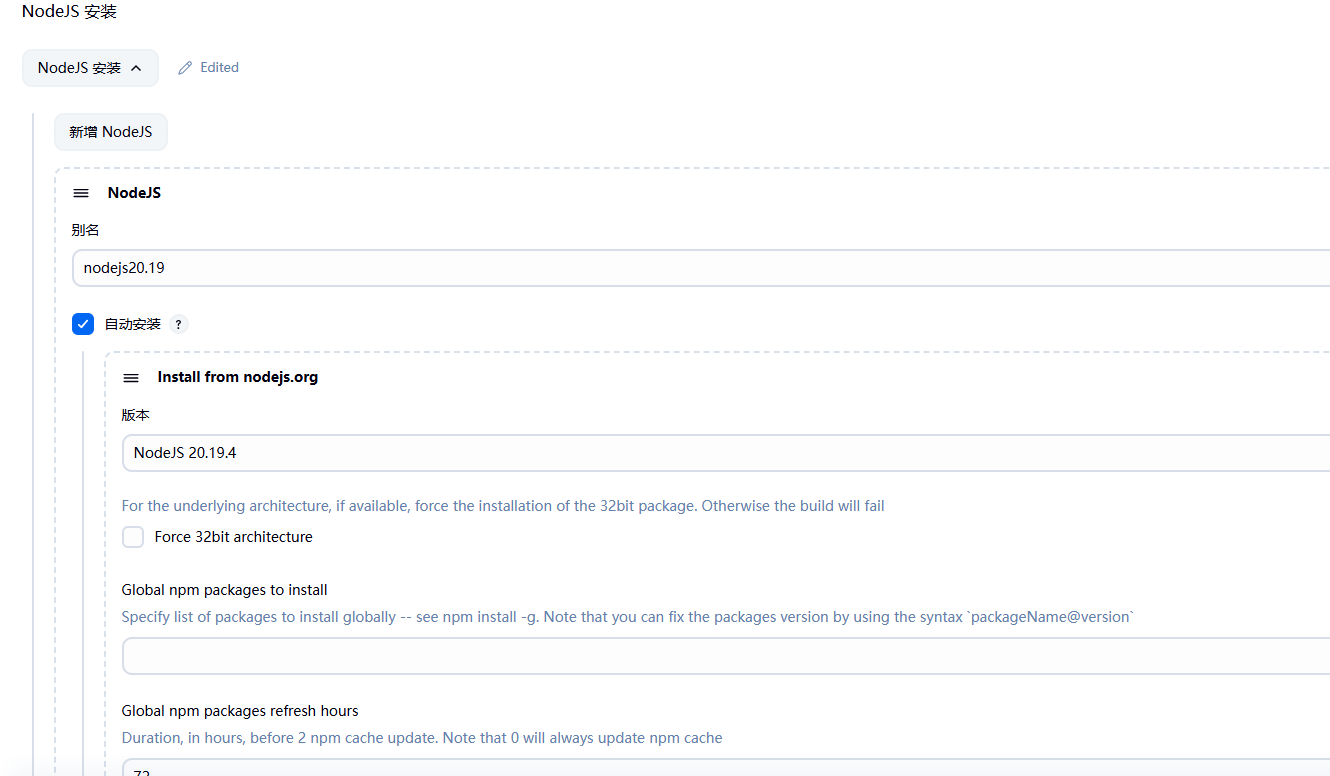Click into Global npm packages to install field
1330x776 pixels.
tap(726, 656)
